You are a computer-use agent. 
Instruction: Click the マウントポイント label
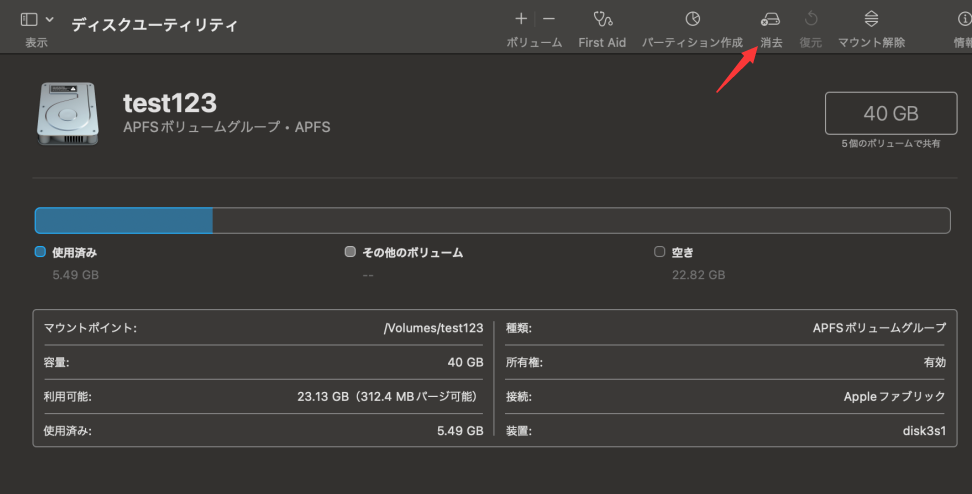[x=91, y=327]
